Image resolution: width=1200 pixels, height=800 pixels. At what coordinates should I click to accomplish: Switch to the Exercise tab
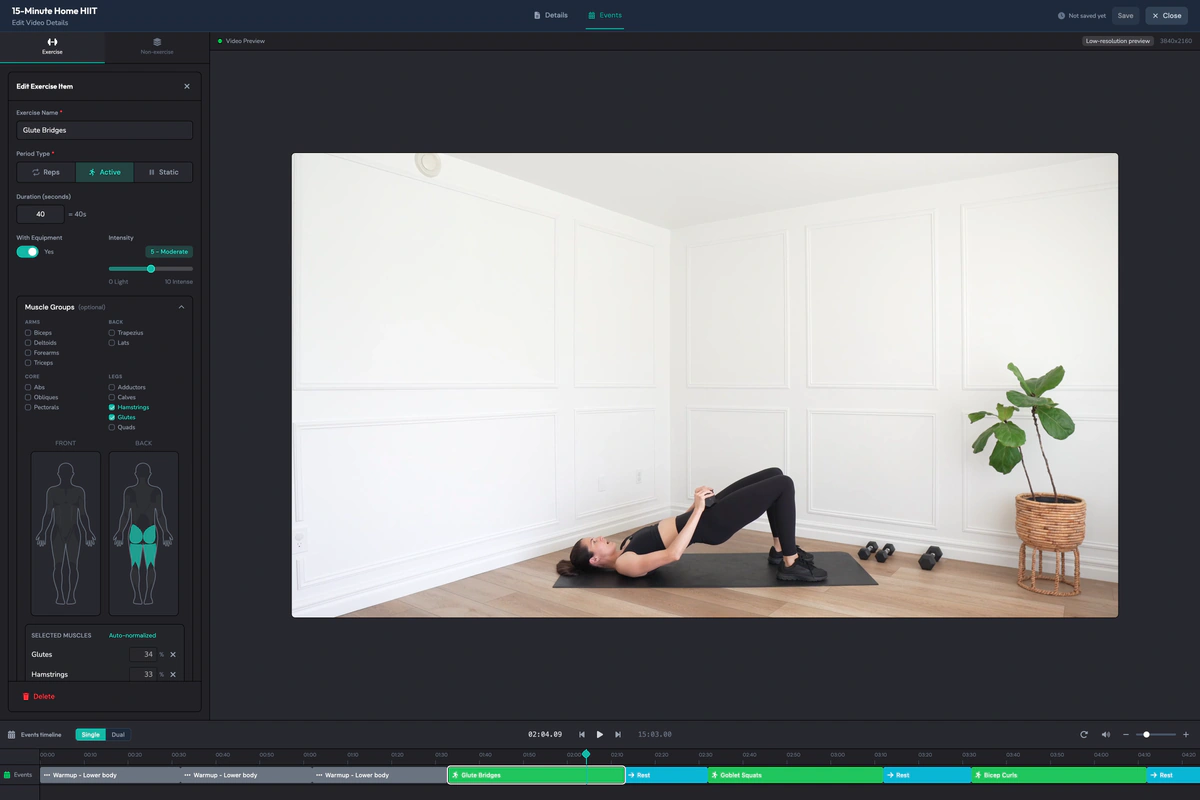click(52, 46)
